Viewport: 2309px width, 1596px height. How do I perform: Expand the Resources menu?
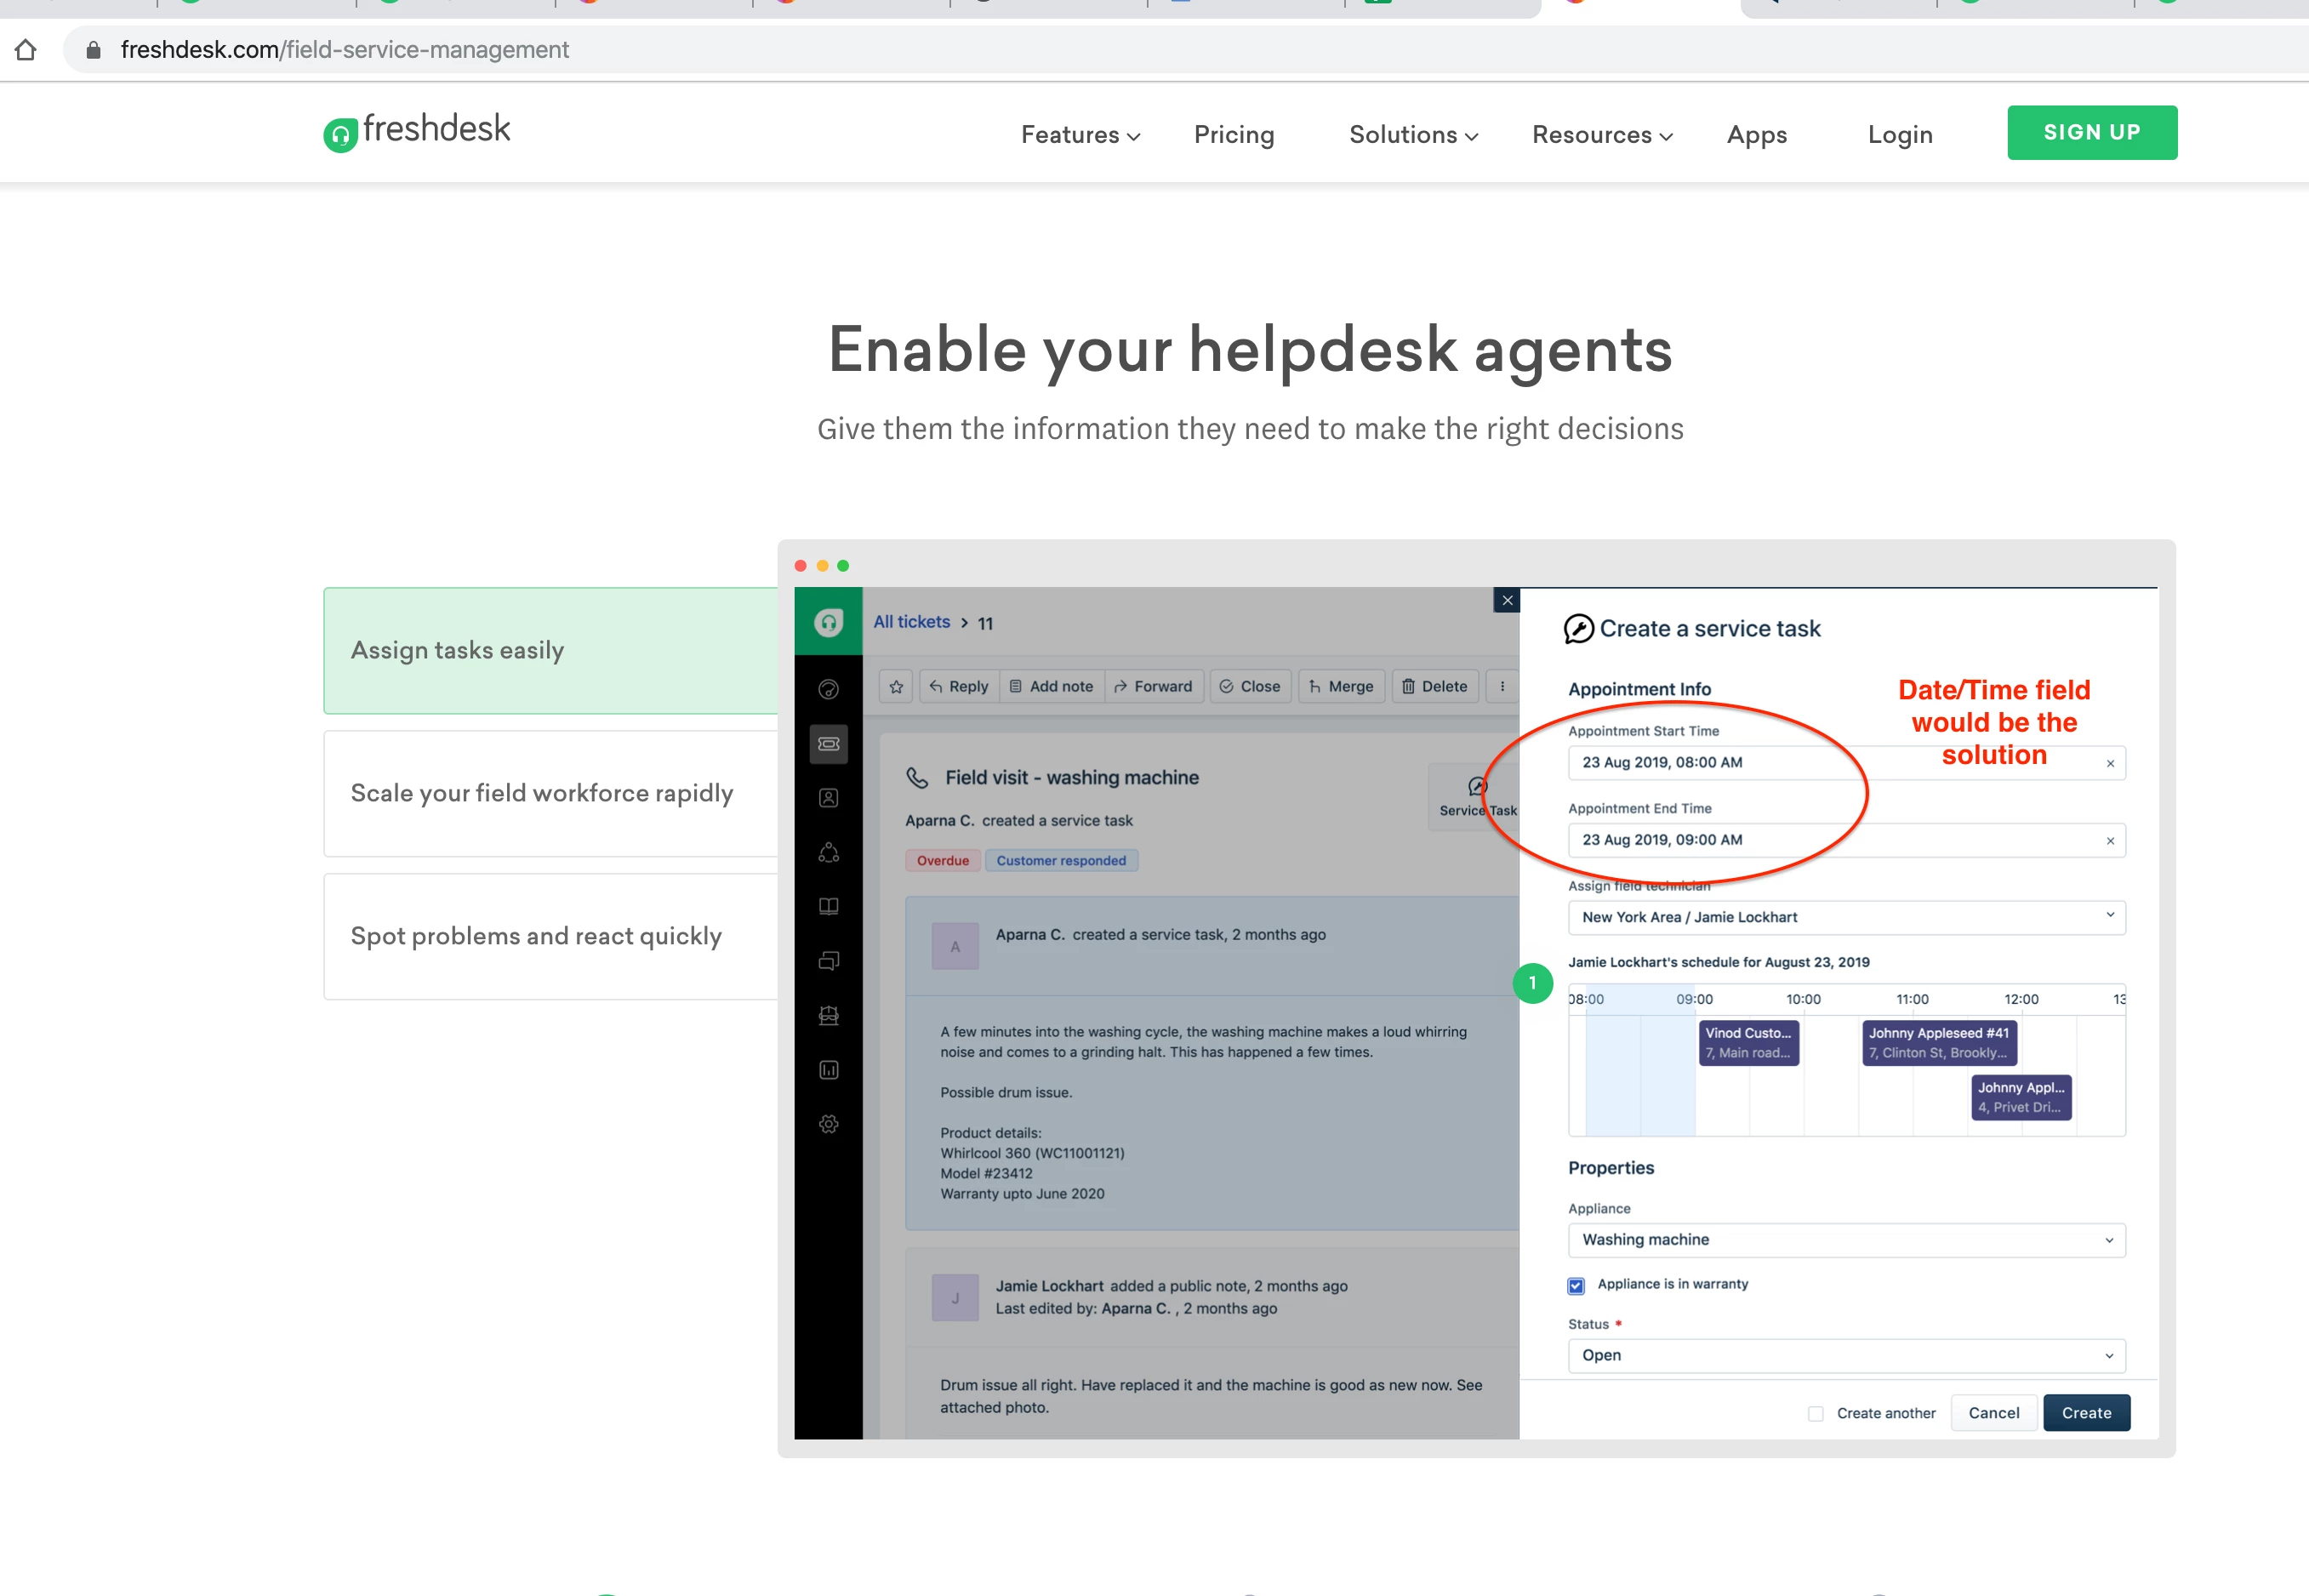click(x=1602, y=135)
